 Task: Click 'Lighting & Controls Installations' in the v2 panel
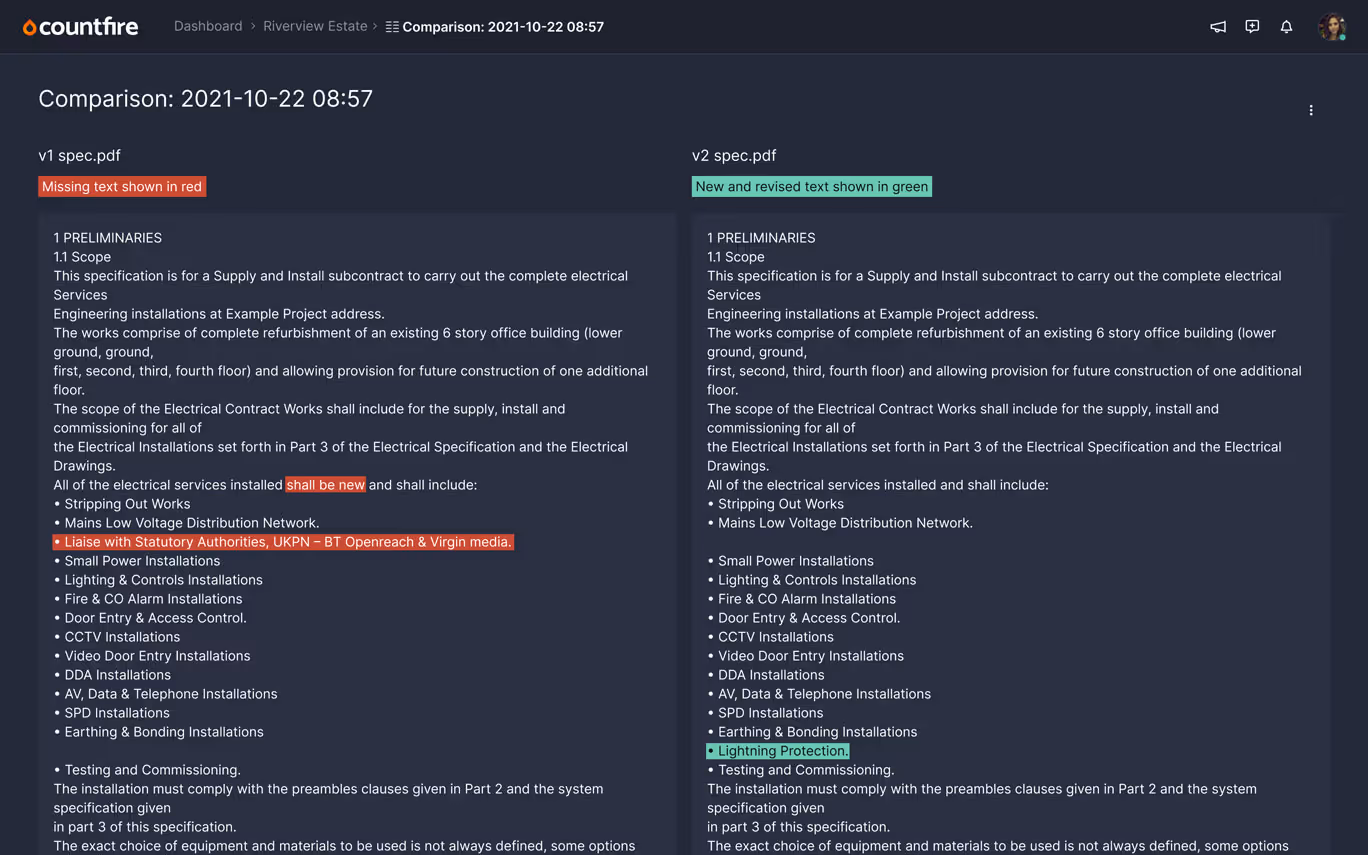pyautogui.click(x=817, y=580)
